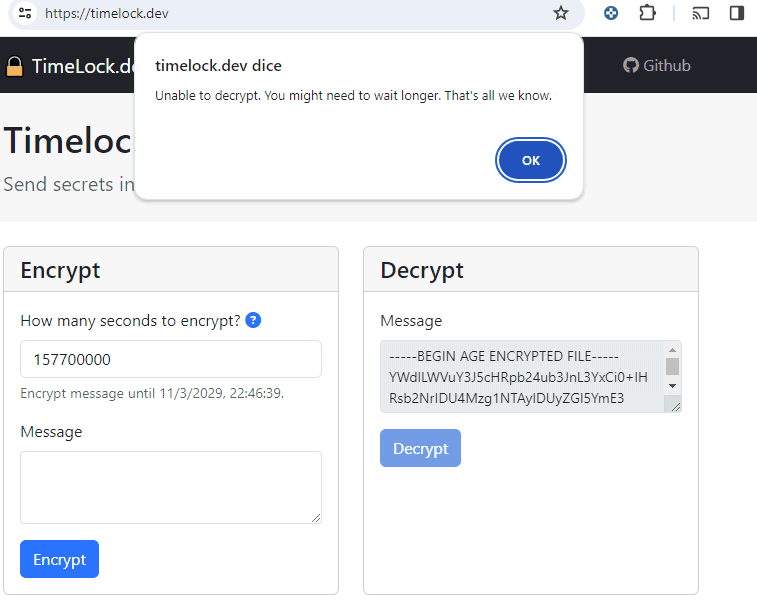
Task: Click the blue help question mark icon
Action: pos(253,321)
